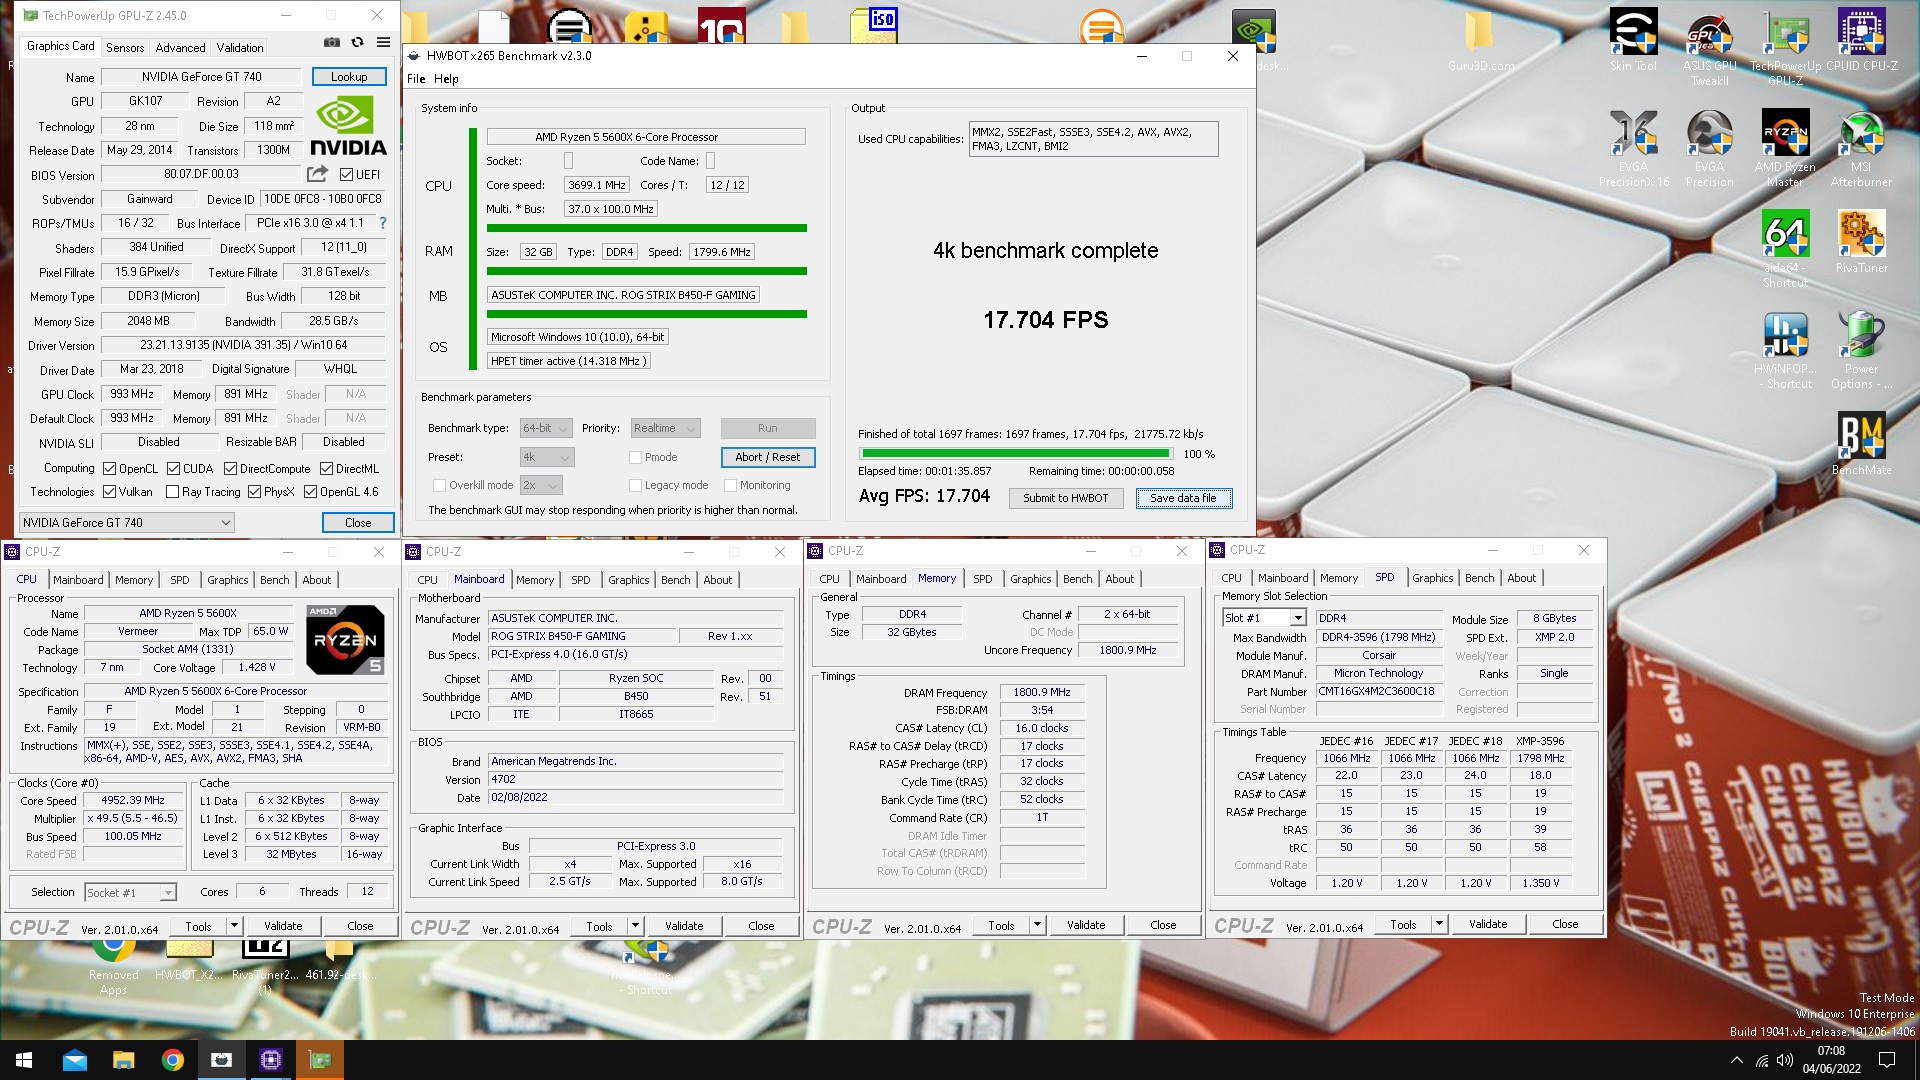
Task: Enable the Ray Tracing checkbox
Action: click(x=173, y=492)
